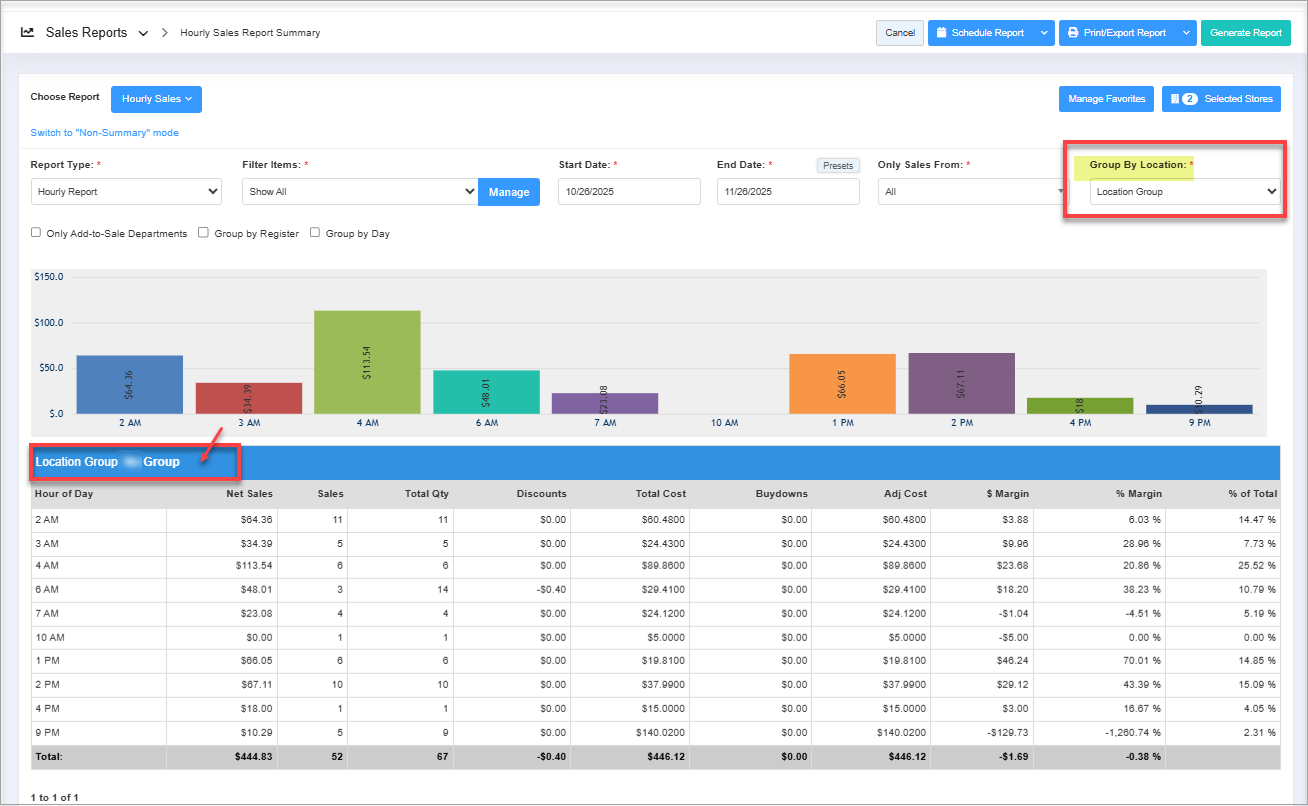Click the calendar icon on Schedule Report
This screenshot has height=806, width=1308.
point(941,33)
